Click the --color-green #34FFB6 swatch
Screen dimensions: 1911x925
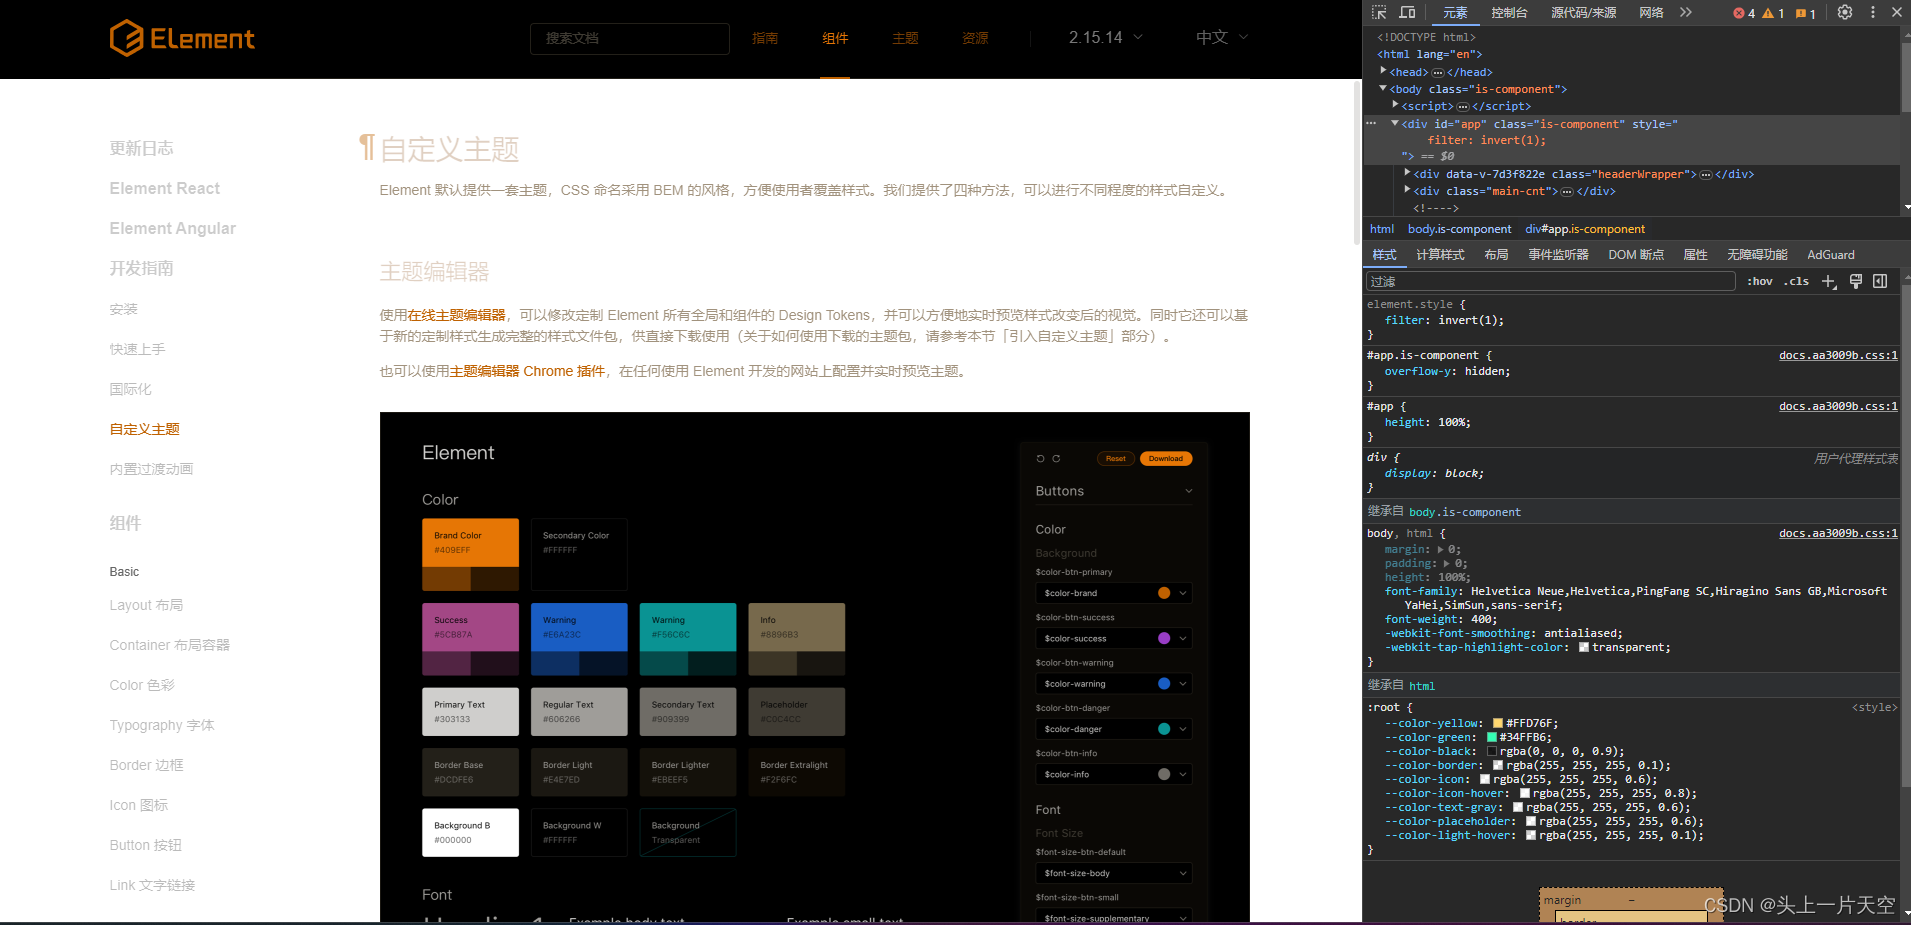(1492, 737)
